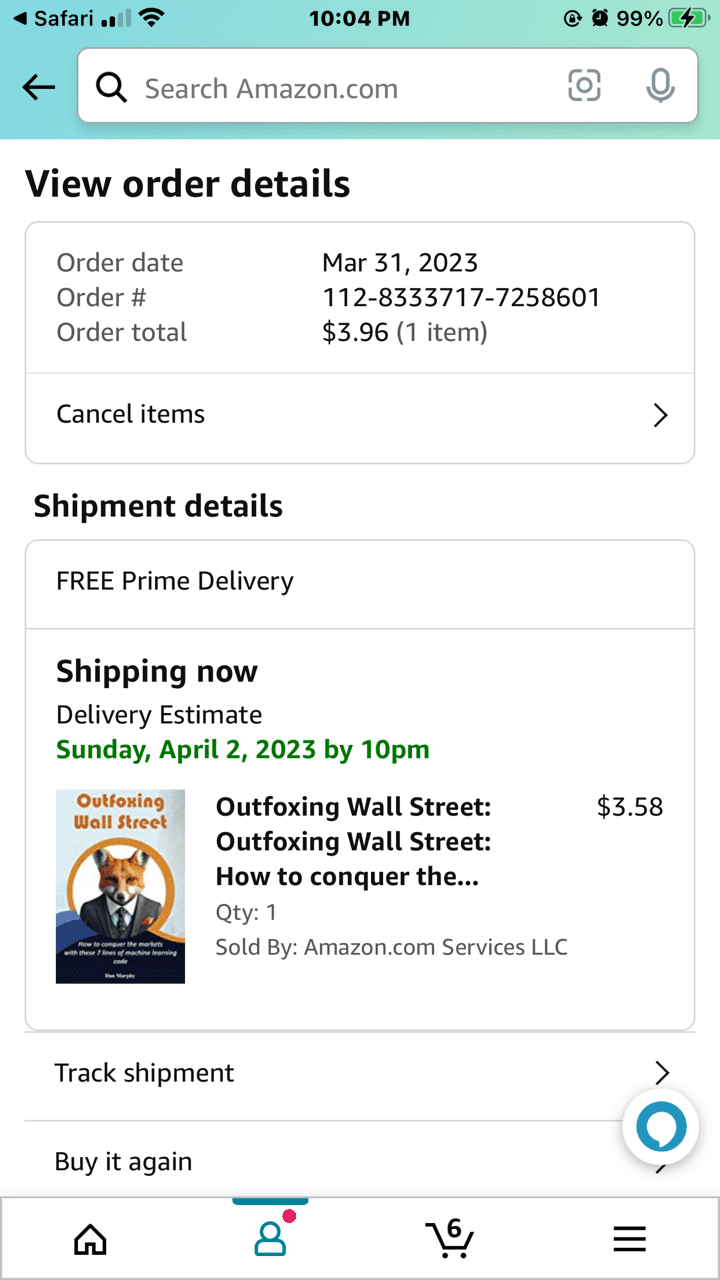
Task: Open the account profile tab icon
Action: tap(270, 1240)
